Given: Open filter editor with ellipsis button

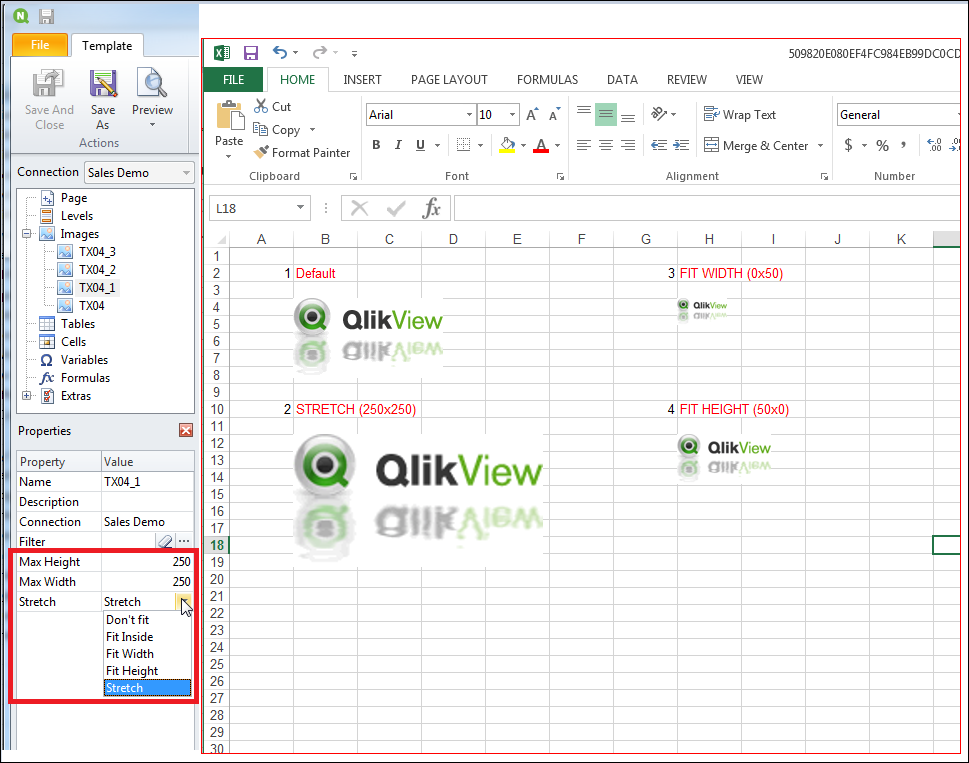Looking at the screenshot, I should 184,541.
